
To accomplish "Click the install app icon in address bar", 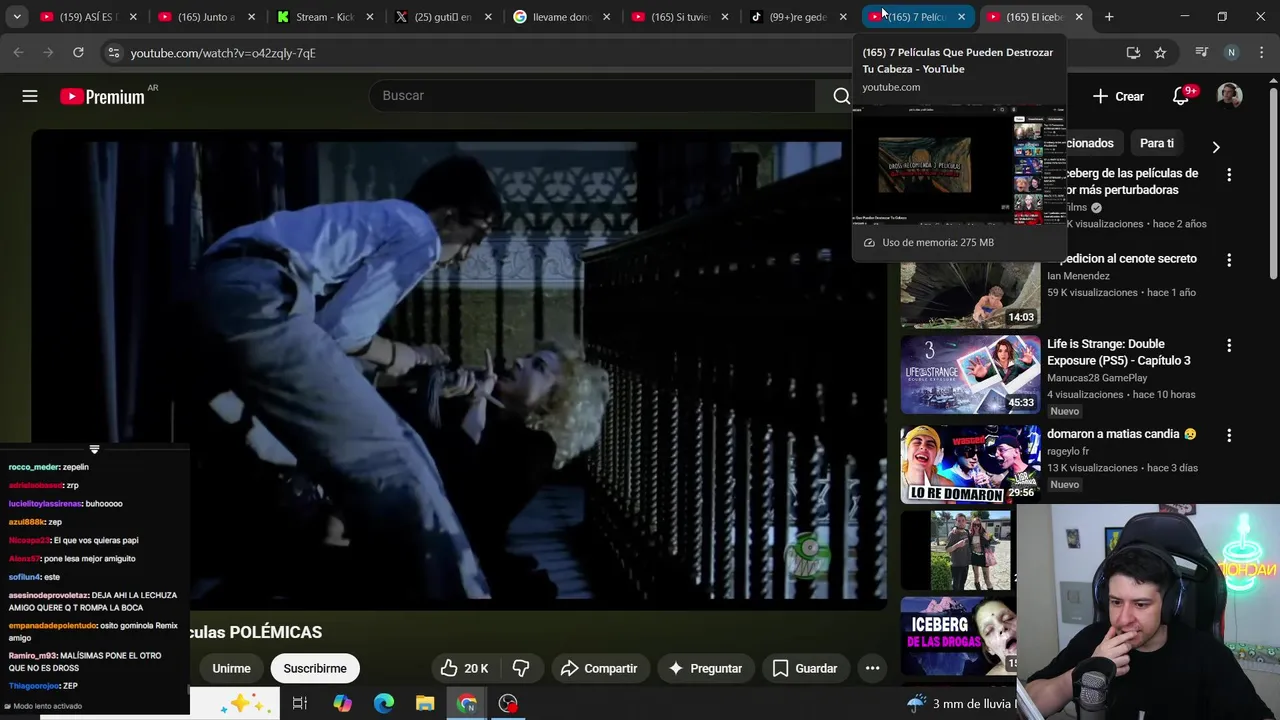I will pyautogui.click(x=1133, y=53).
